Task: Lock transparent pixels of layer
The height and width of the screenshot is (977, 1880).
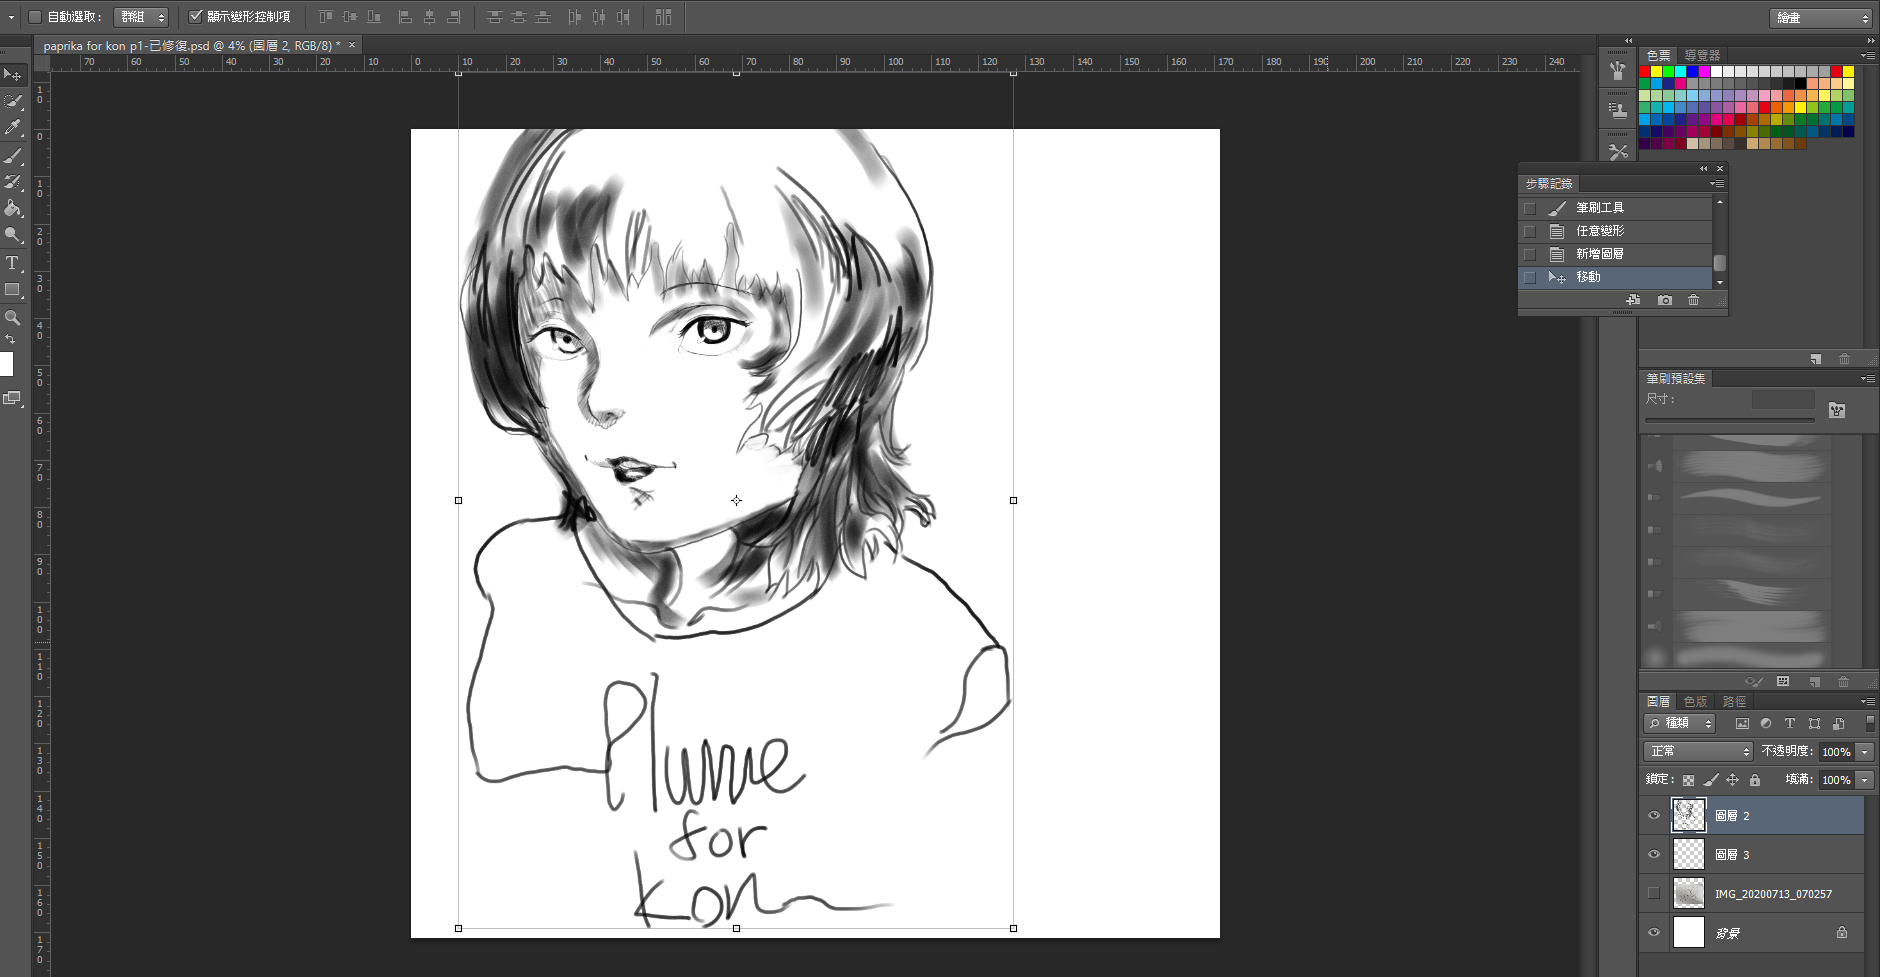Action: [x=1689, y=780]
